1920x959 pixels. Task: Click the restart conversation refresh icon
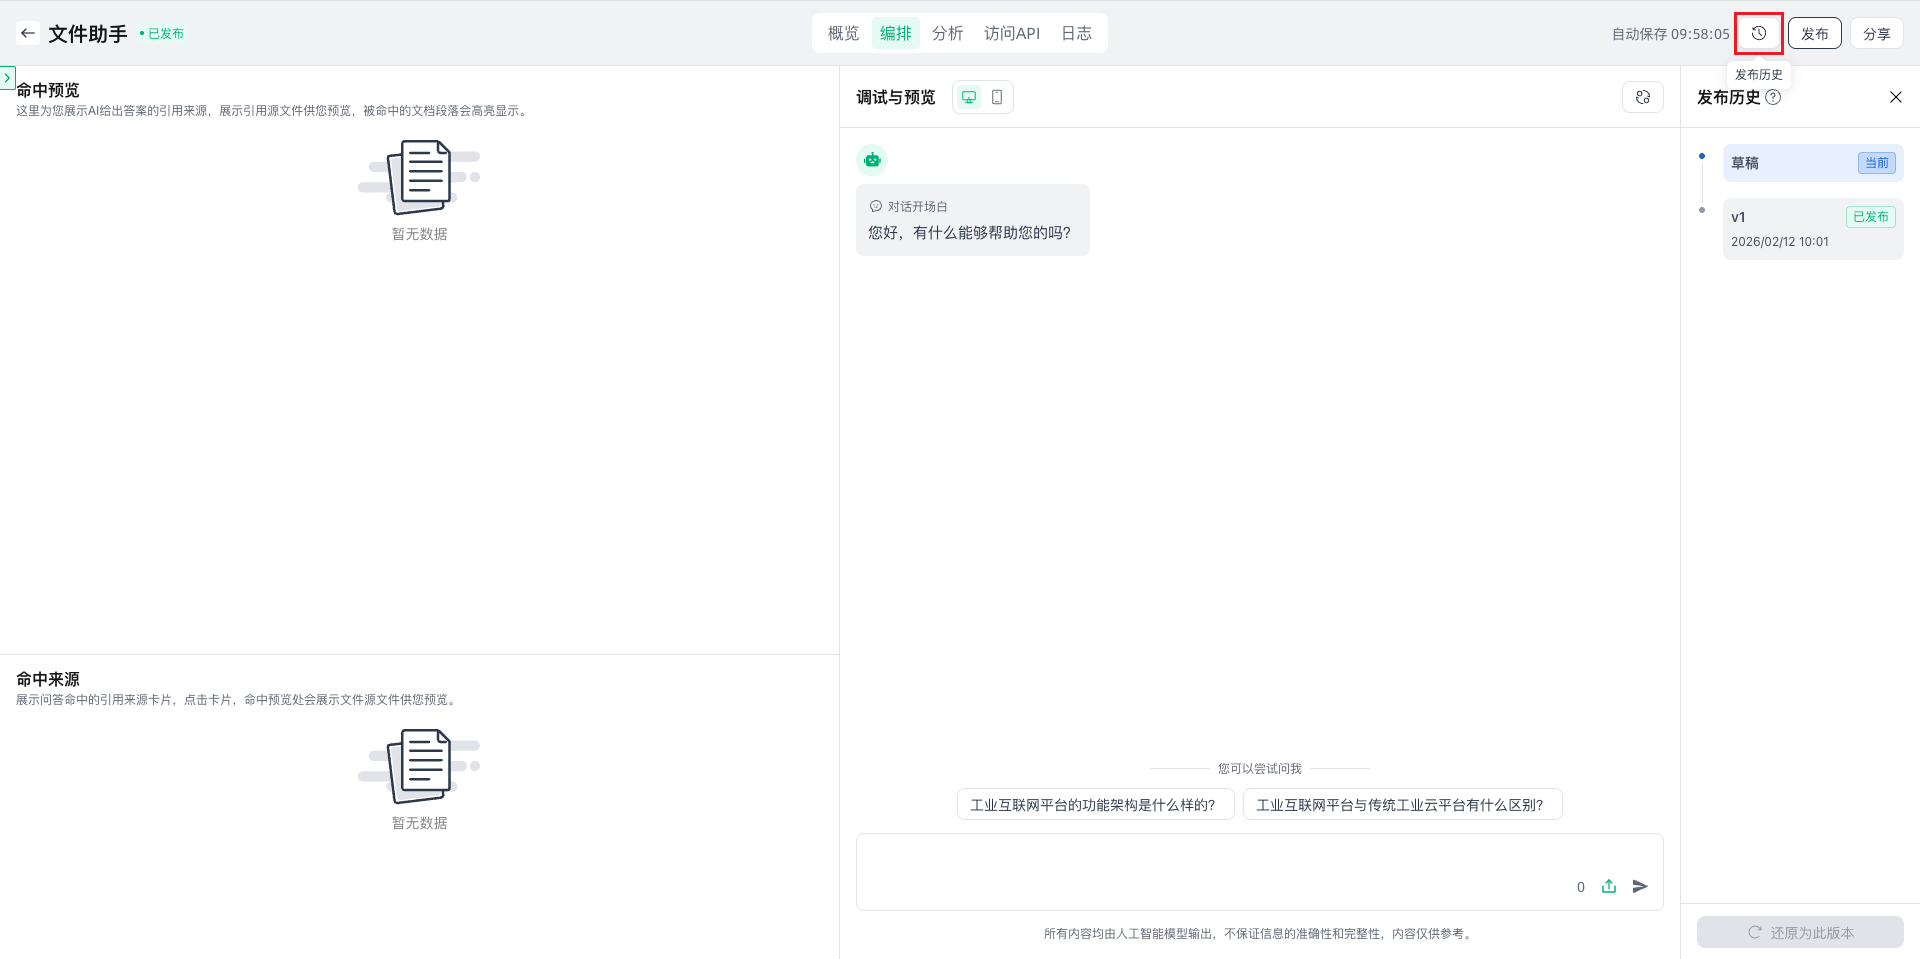point(1642,97)
